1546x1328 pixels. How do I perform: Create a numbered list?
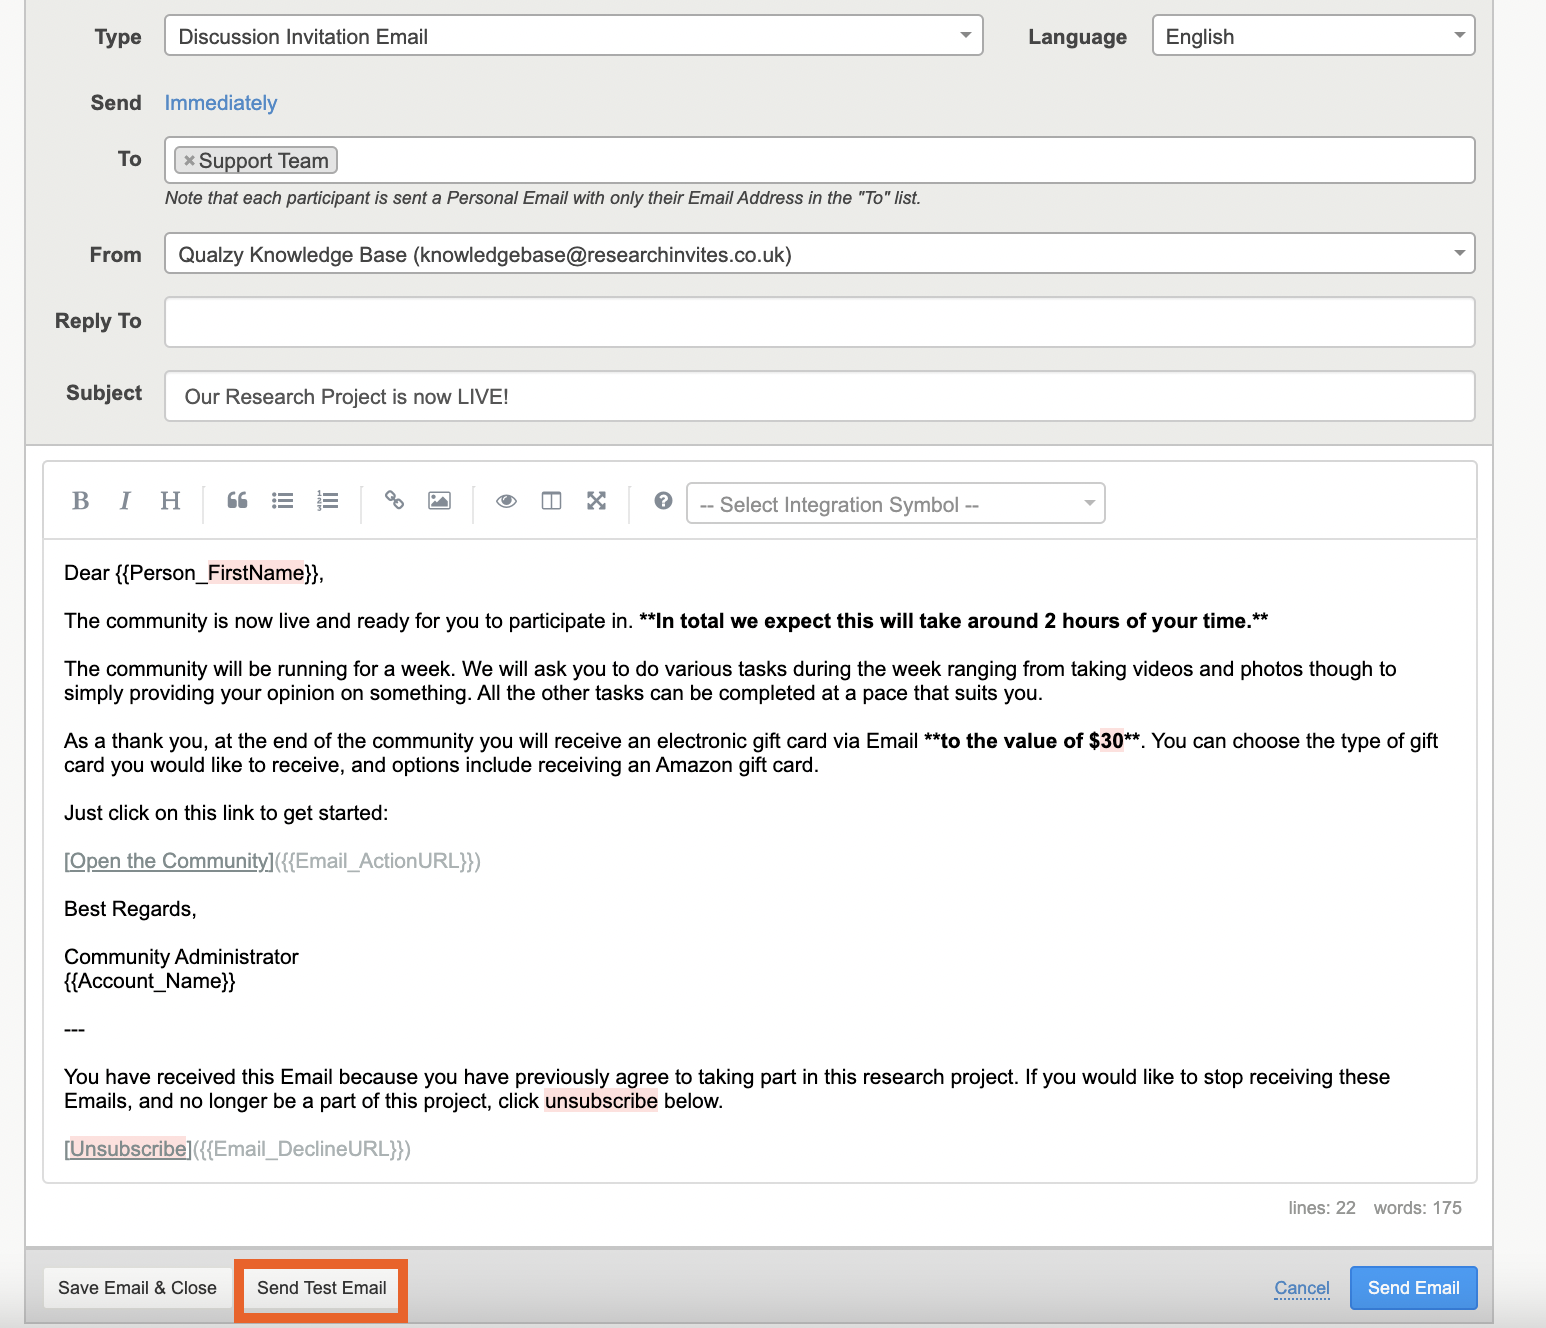click(x=327, y=501)
